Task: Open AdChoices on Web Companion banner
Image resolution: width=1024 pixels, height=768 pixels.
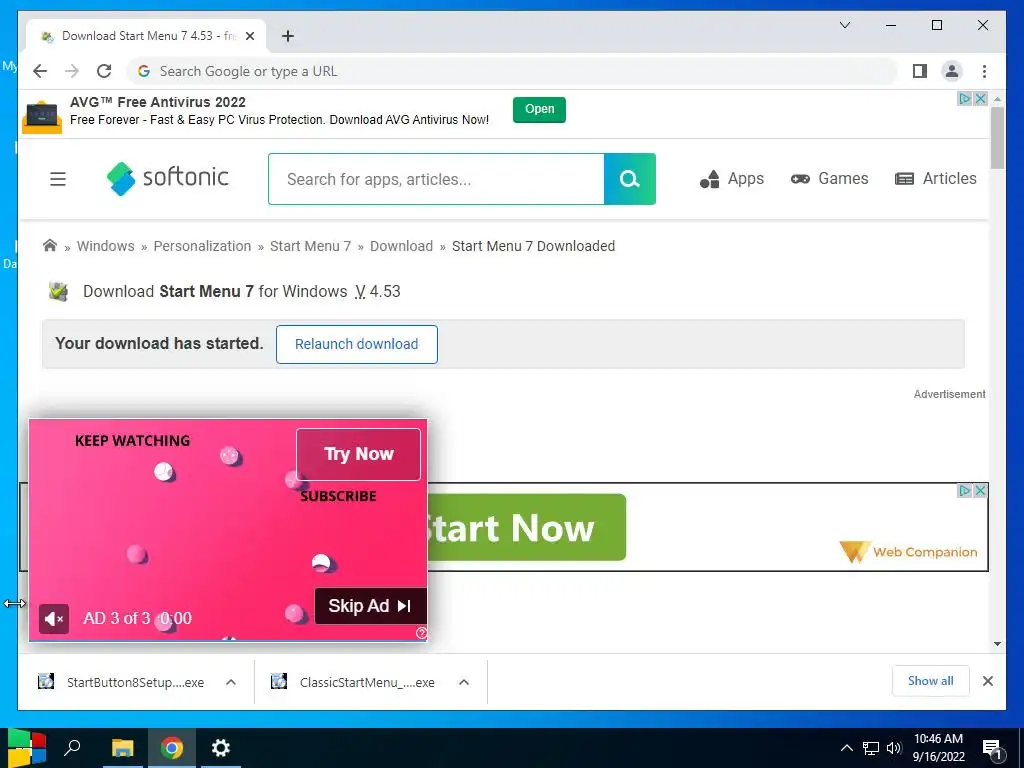Action: click(x=965, y=490)
